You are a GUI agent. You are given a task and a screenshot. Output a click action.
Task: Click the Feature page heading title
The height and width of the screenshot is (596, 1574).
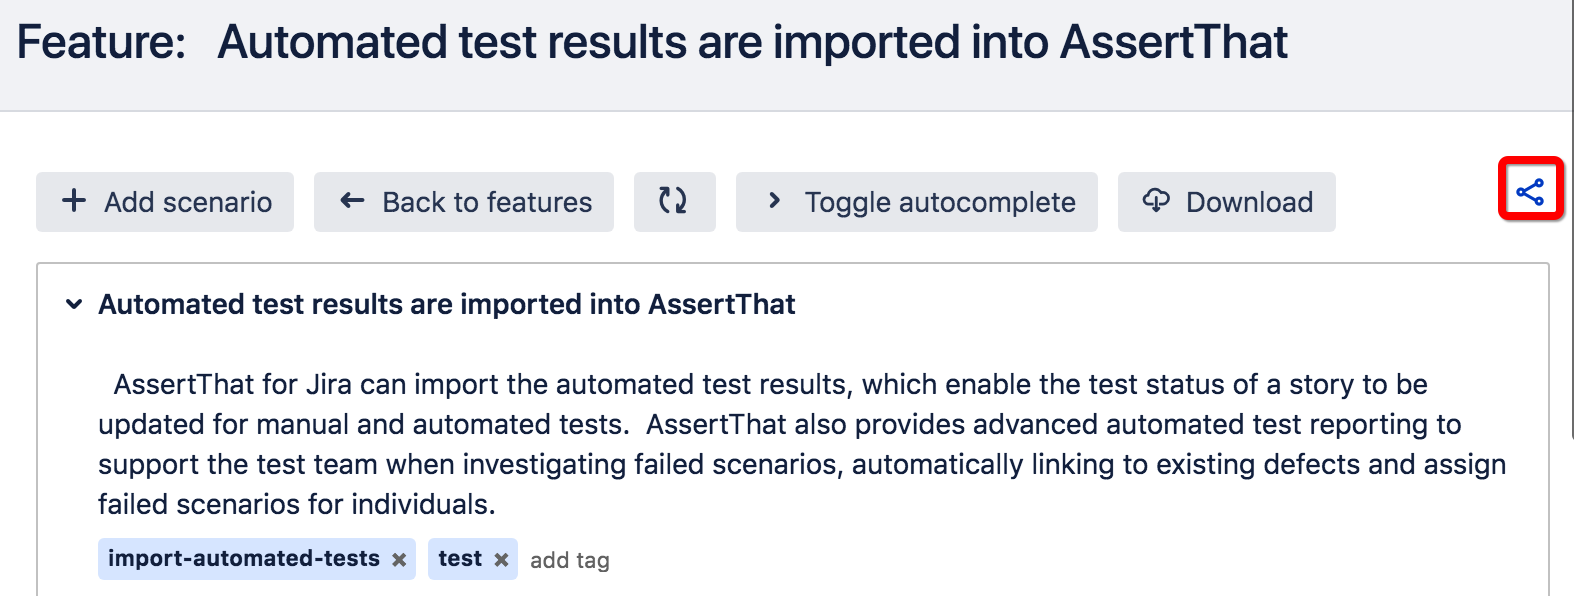(x=652, y=42)
